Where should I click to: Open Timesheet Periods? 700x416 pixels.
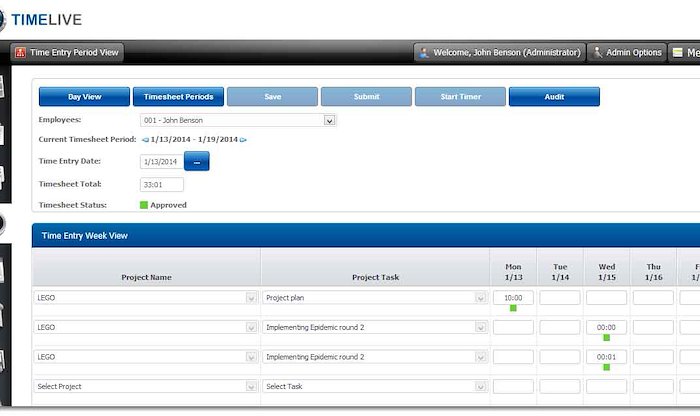178,97
